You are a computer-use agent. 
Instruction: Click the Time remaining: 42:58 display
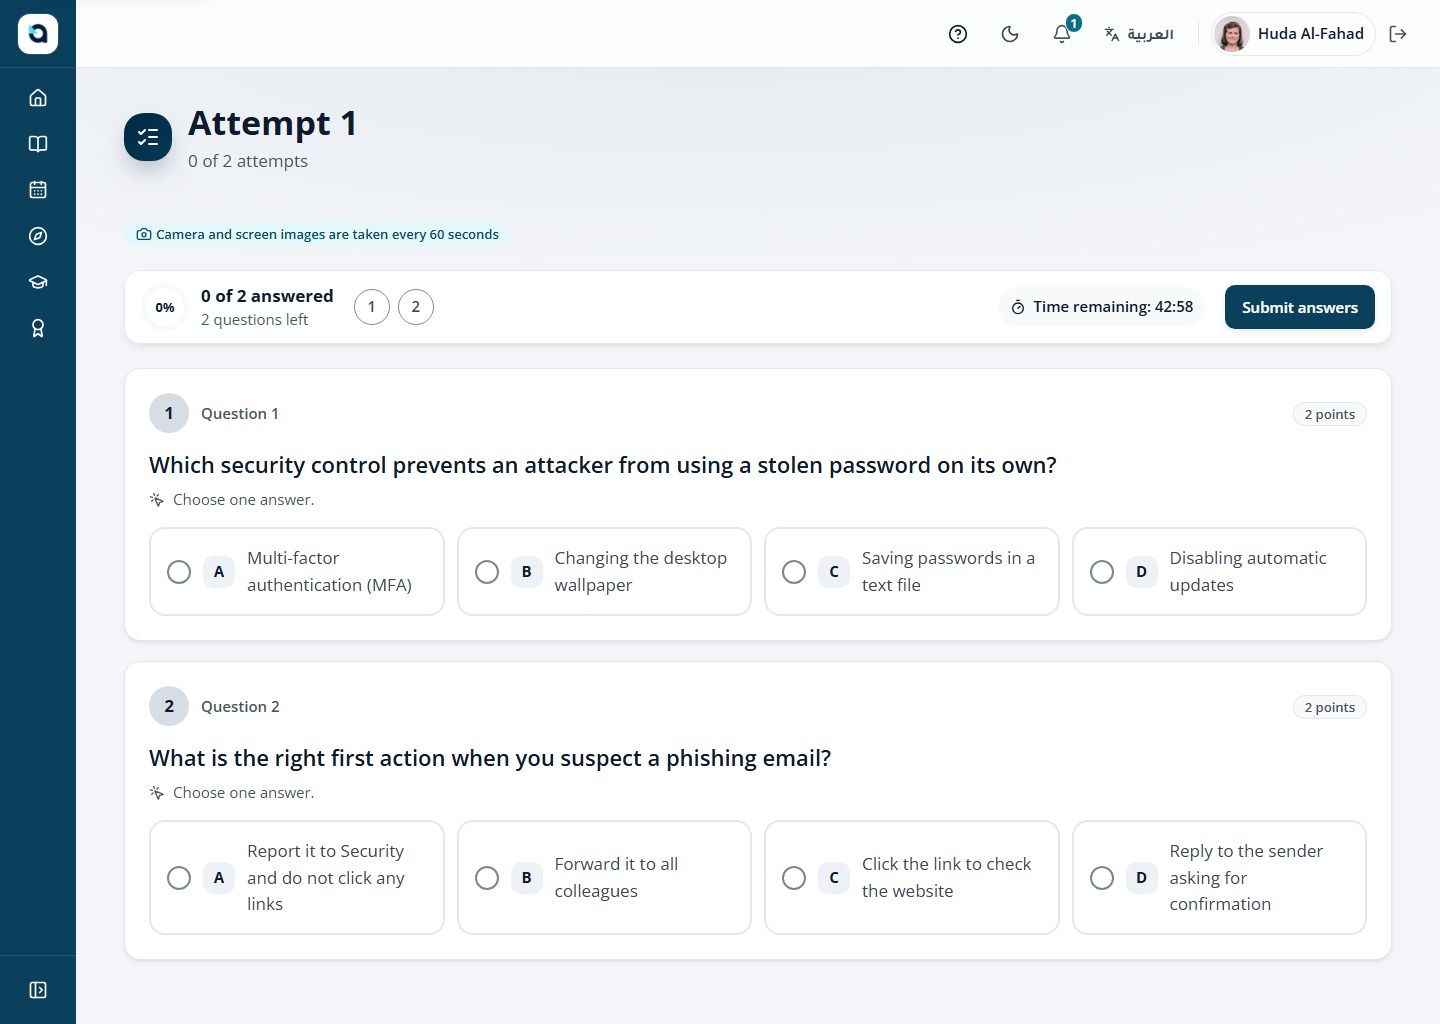coord(1102,307)
